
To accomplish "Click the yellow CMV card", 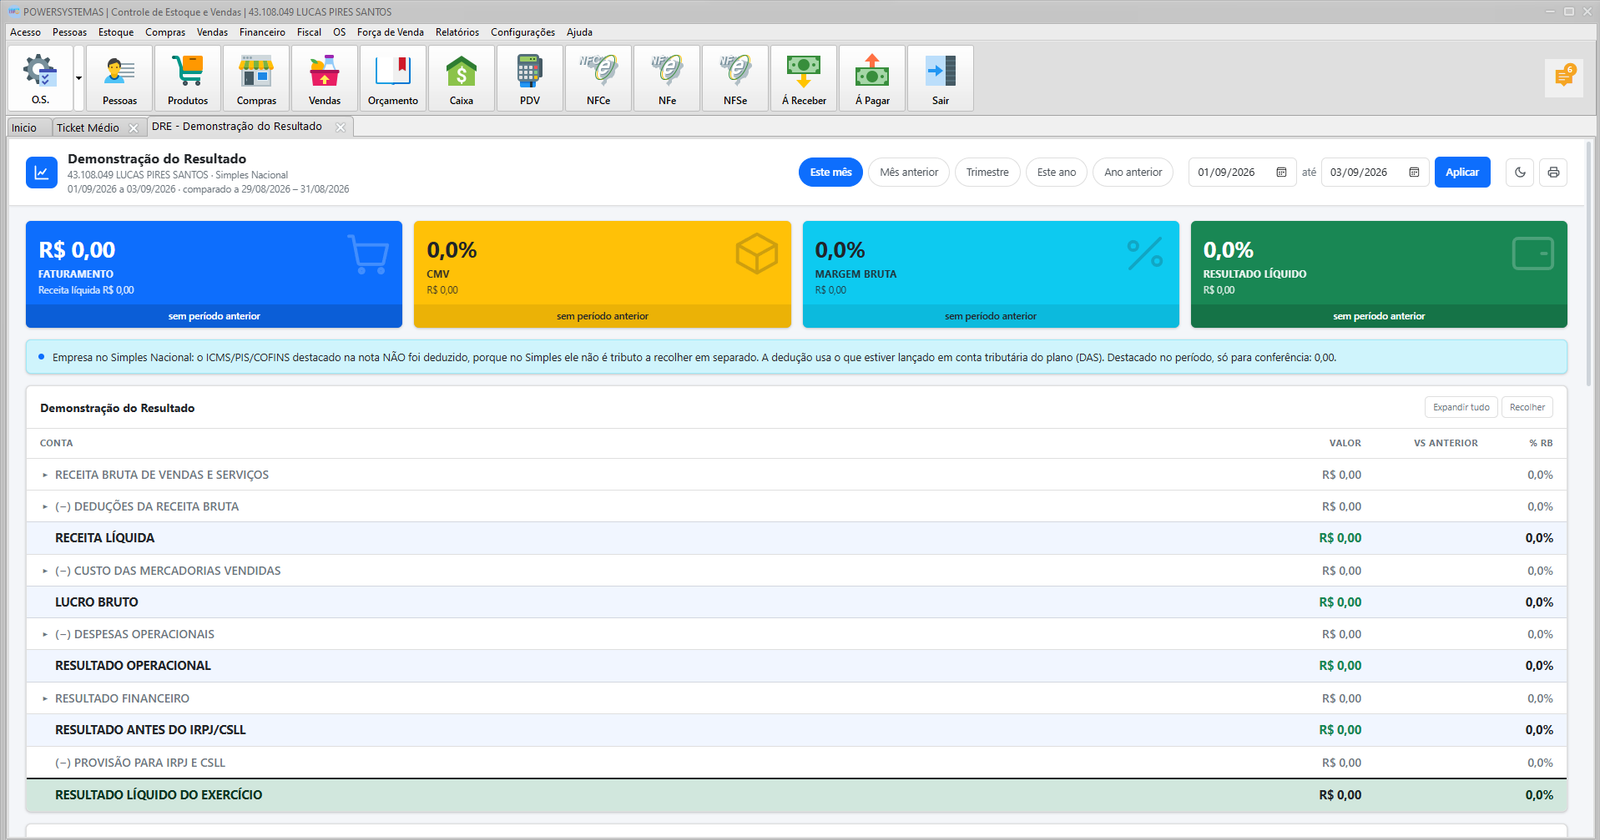I will (x=602, y=274).
